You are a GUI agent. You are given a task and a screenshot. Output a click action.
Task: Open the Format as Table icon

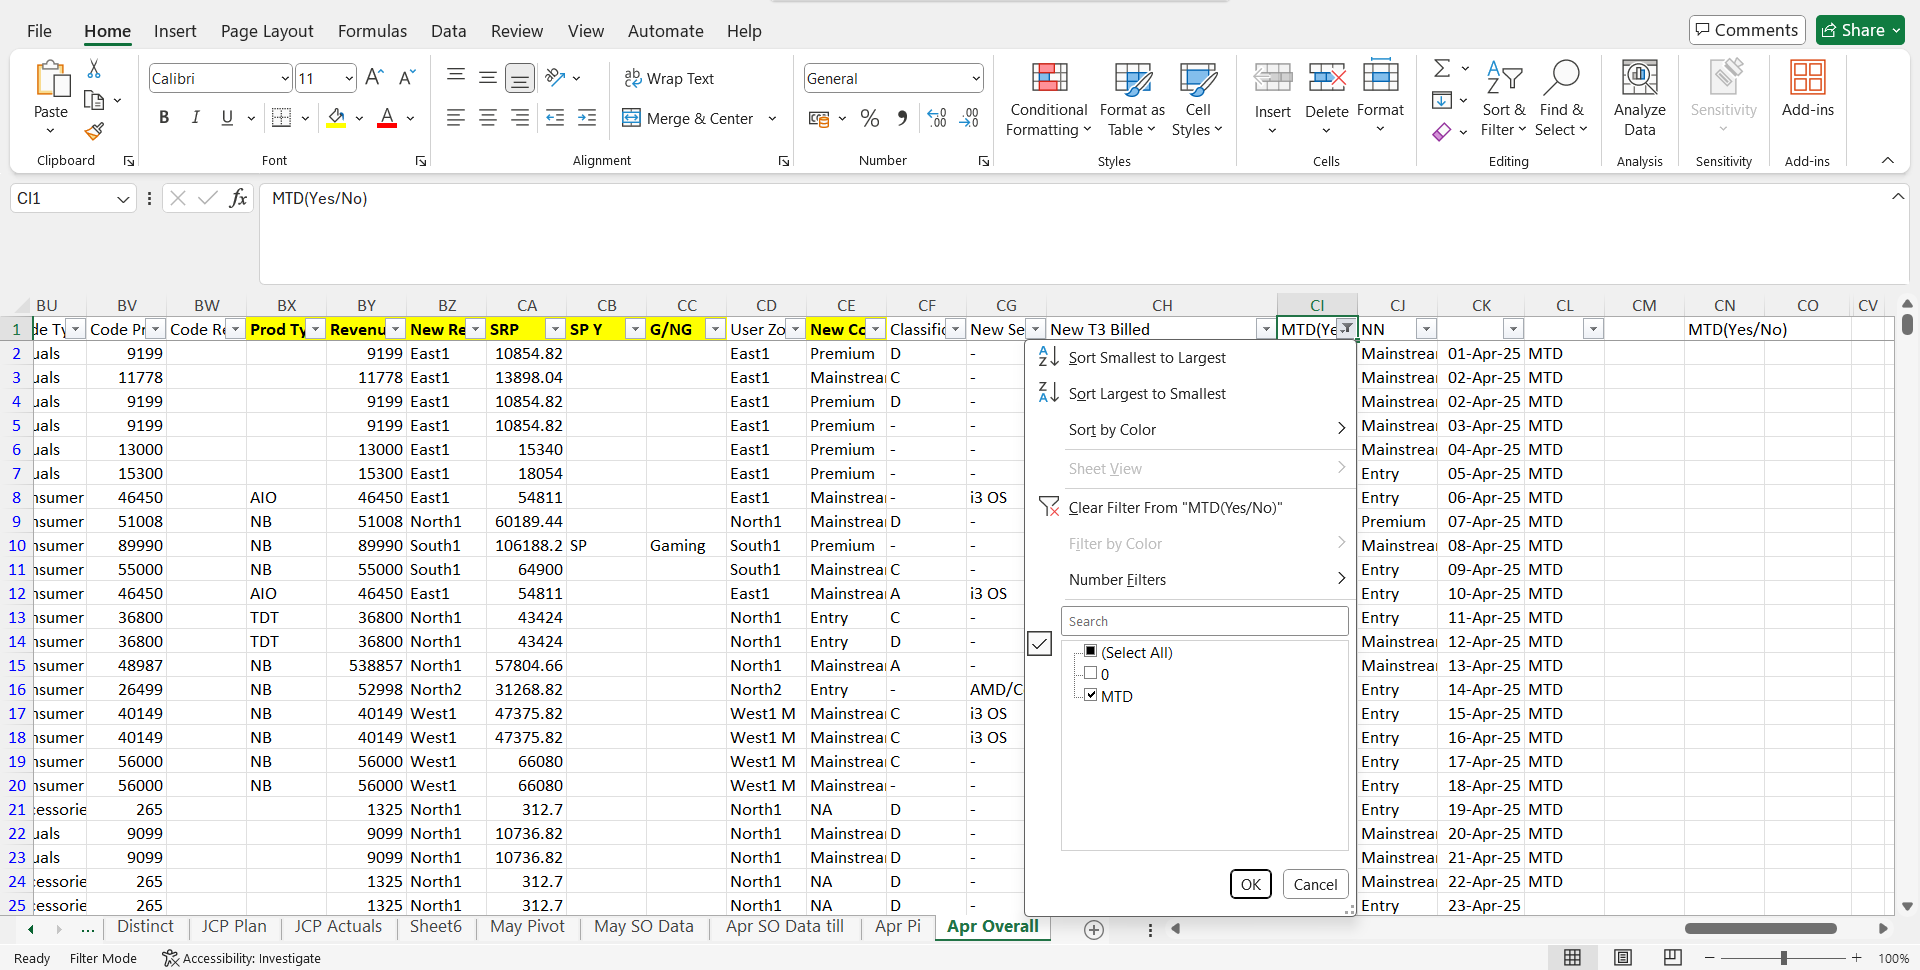pyautogui.click(x=1132, y=78)
